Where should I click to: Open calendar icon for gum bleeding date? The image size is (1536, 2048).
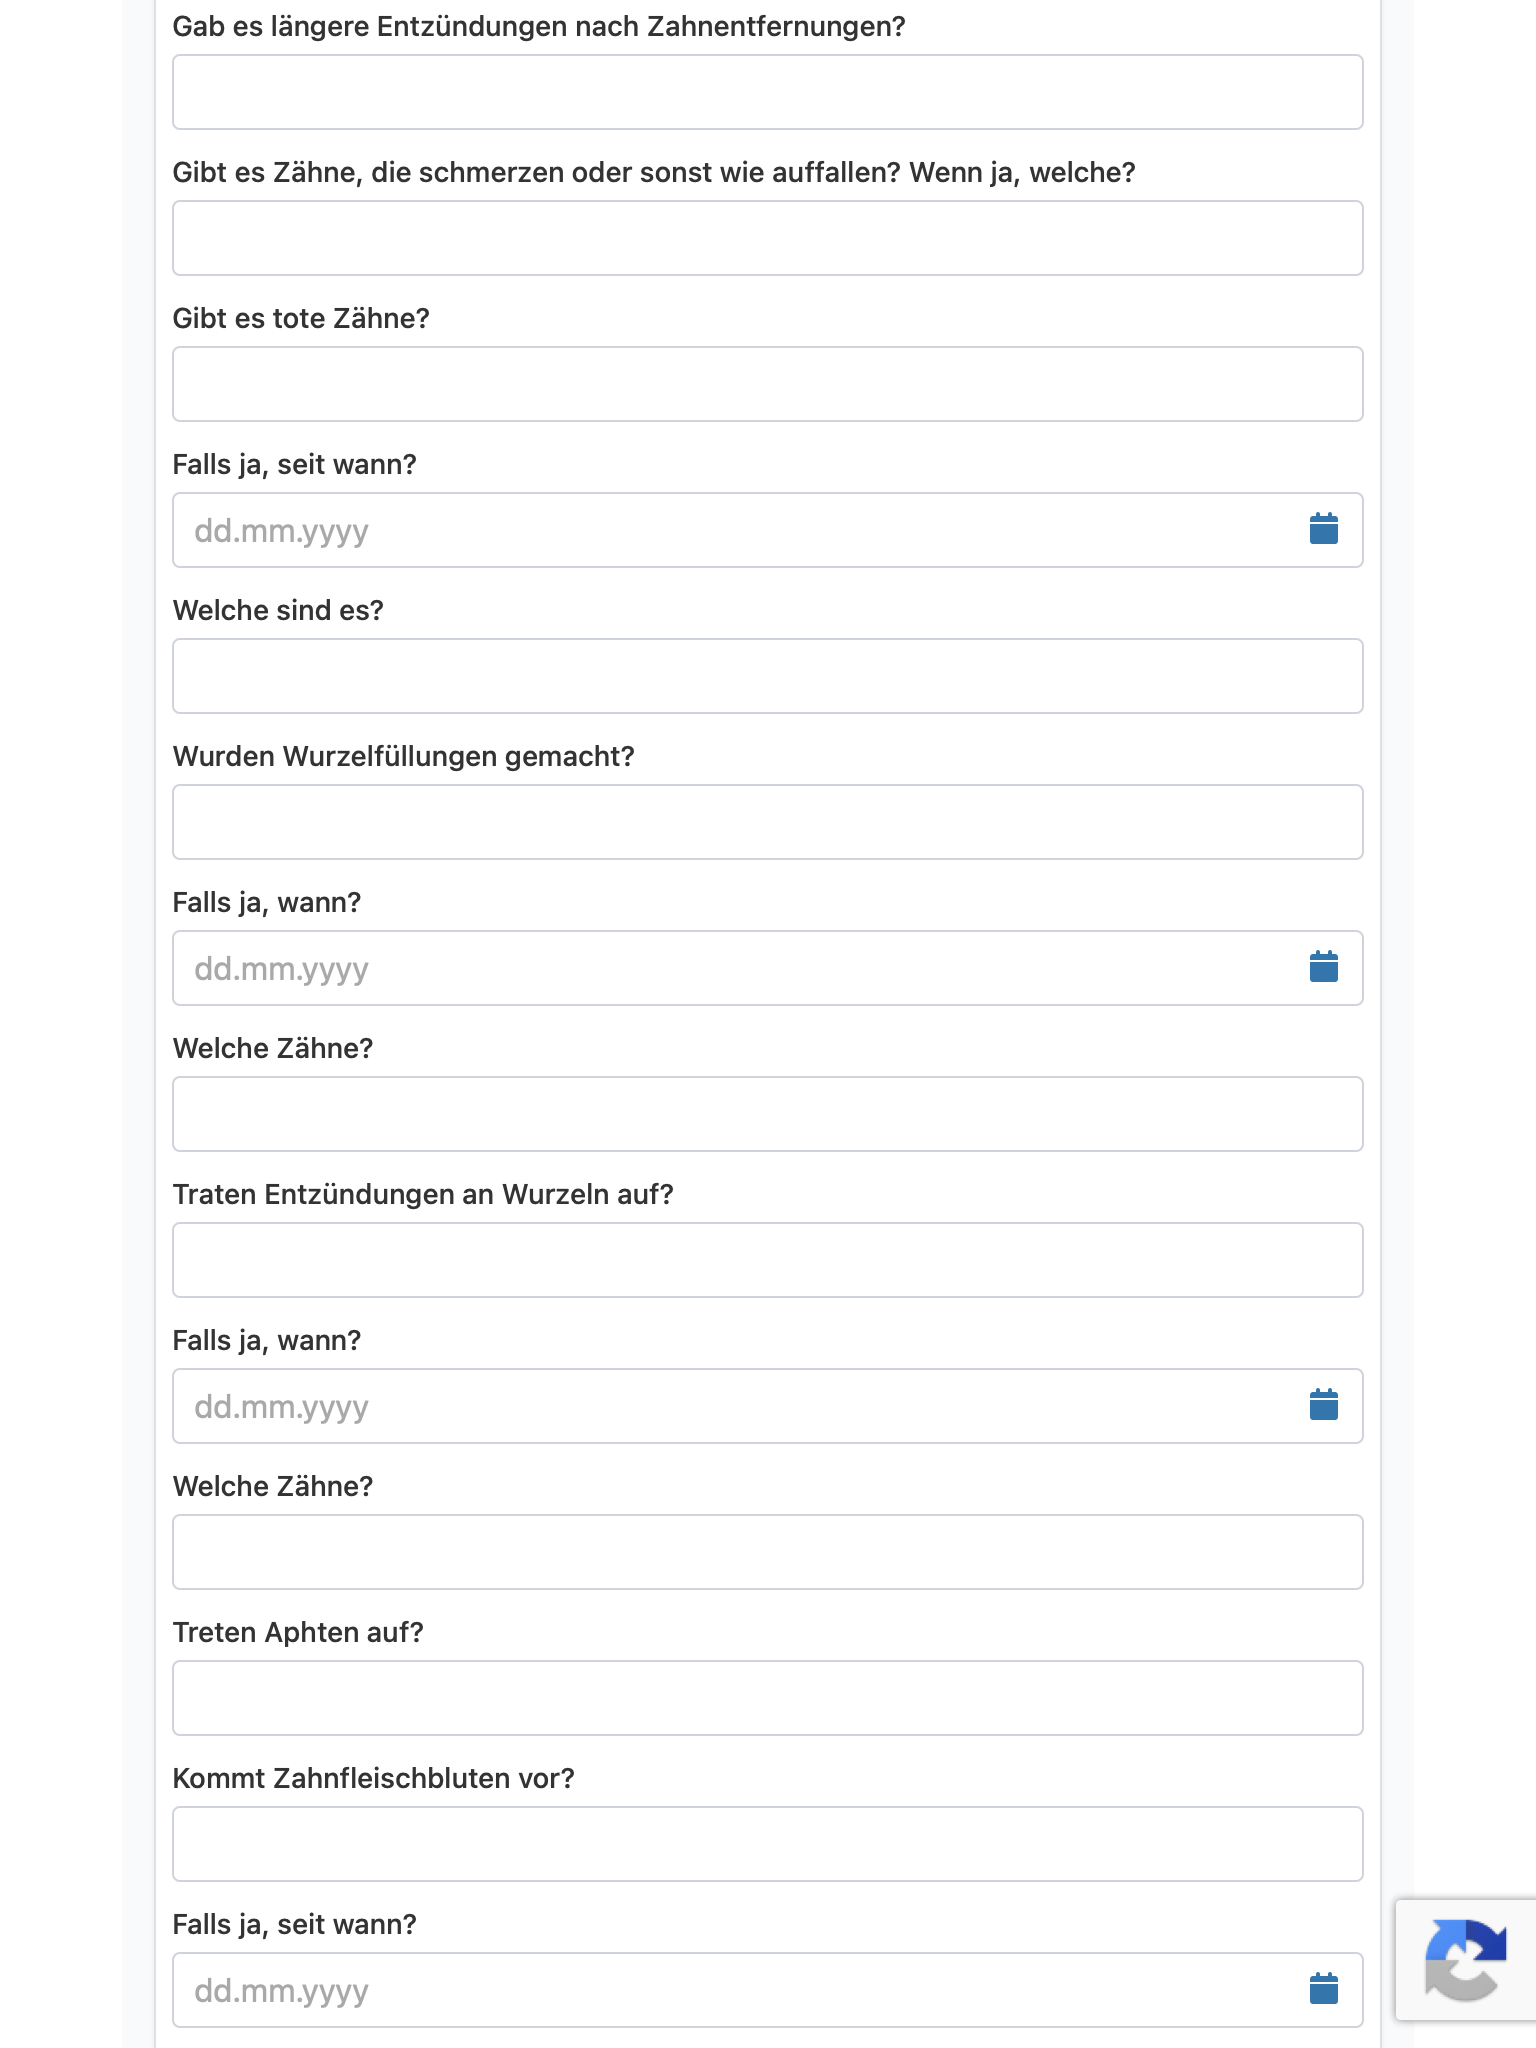[x=1323, y=1989]
